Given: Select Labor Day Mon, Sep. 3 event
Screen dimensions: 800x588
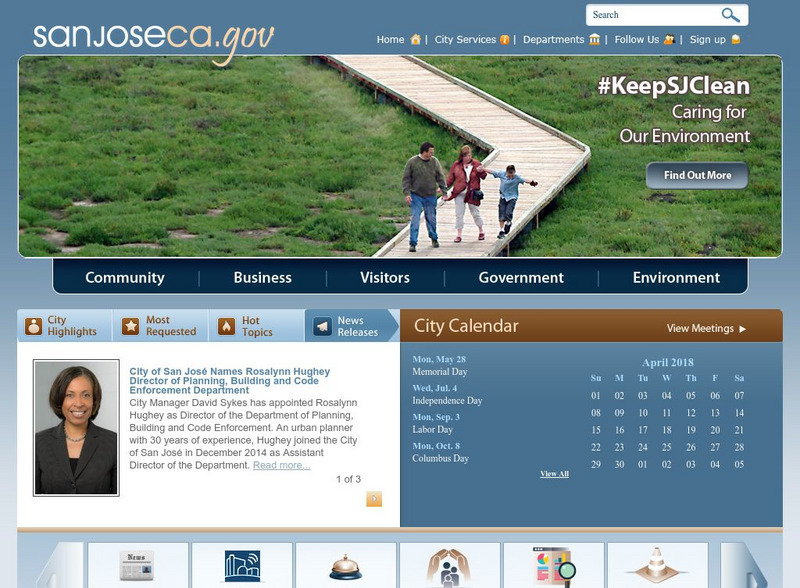Looking at the screenshot, I should (436, 423).
